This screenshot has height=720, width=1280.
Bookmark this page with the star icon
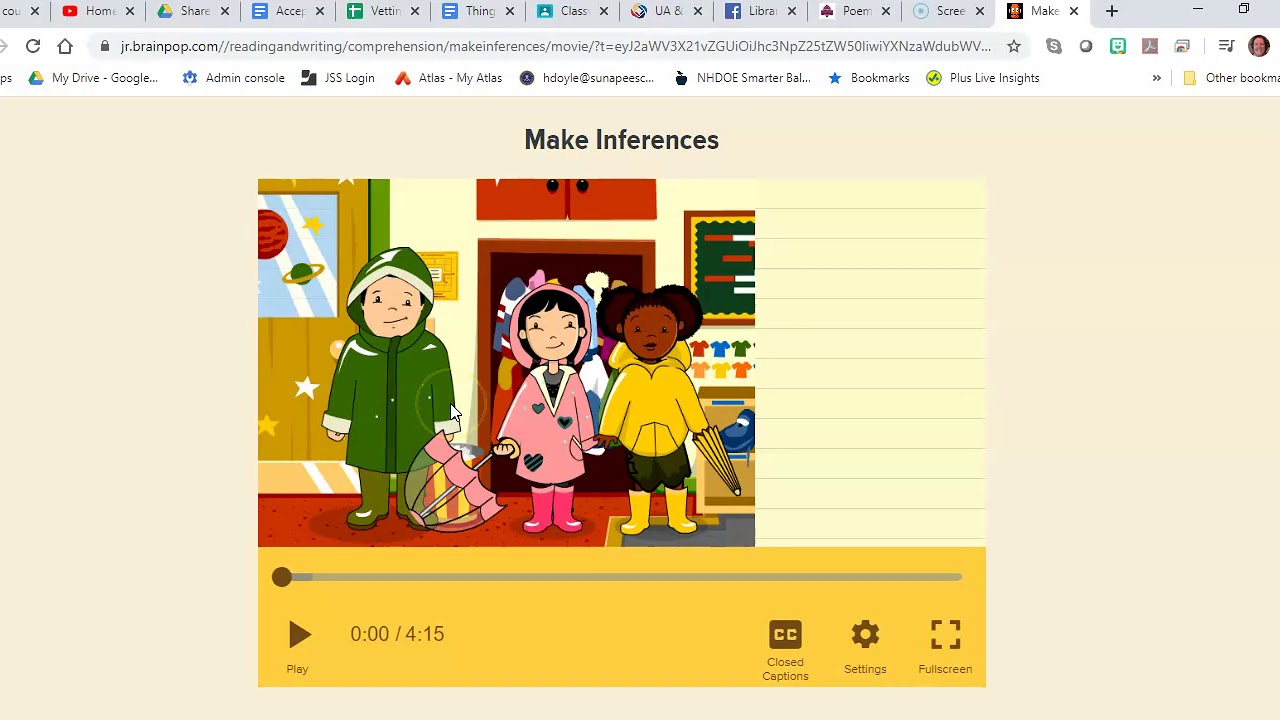[1014, 46]
